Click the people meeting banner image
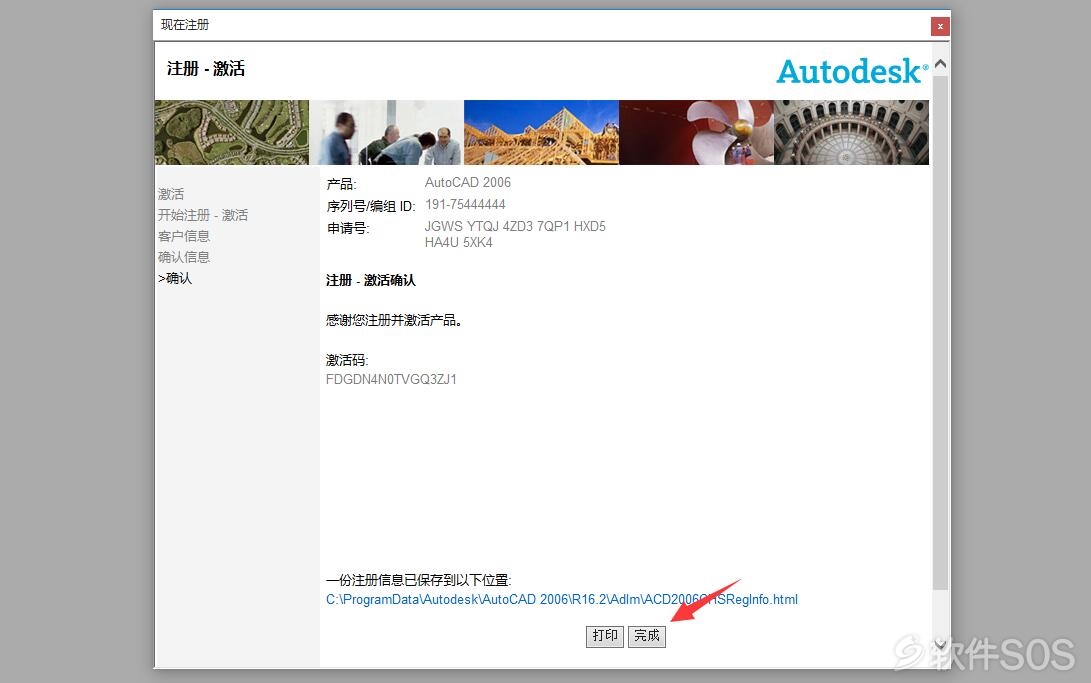 coord(386,132)
